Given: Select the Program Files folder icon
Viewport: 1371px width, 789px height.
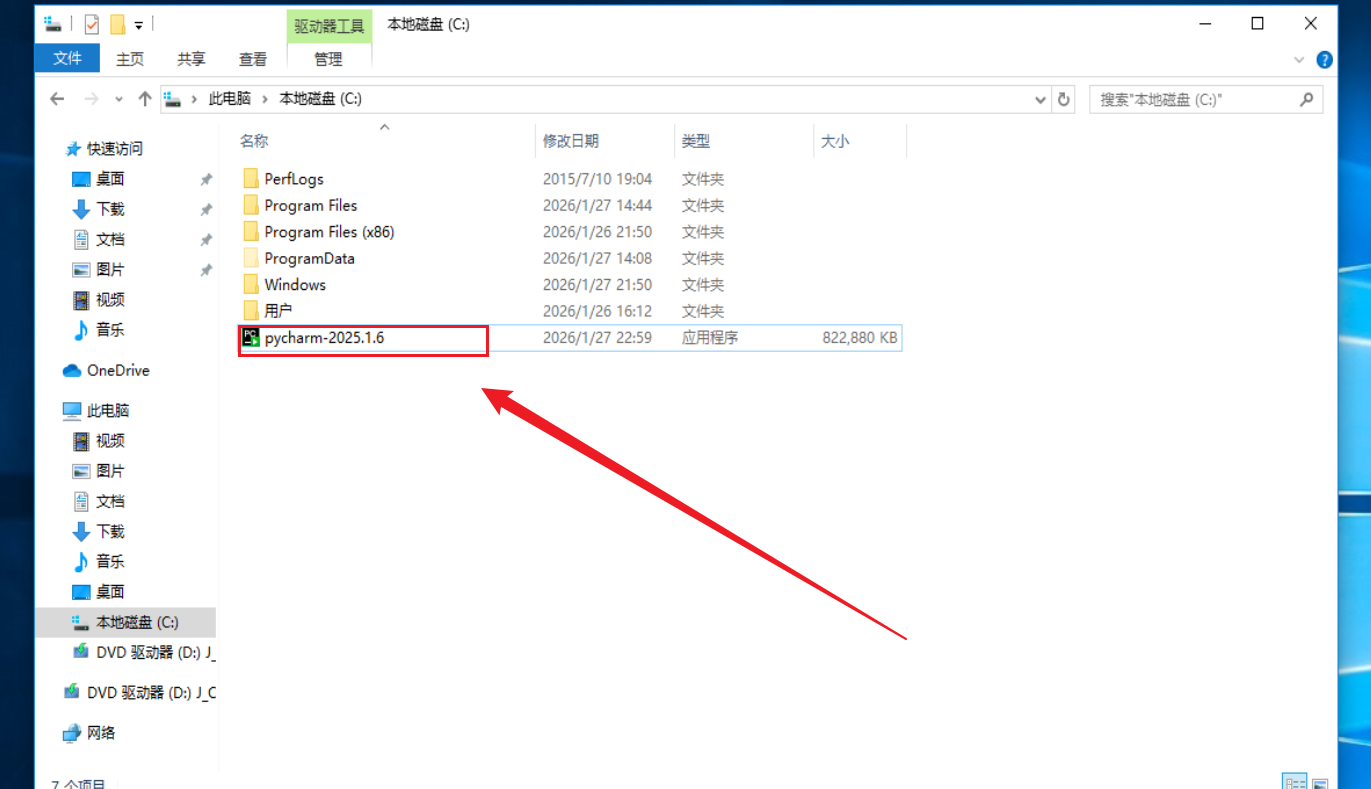Looking at the screenshot, I should (251, 205).
